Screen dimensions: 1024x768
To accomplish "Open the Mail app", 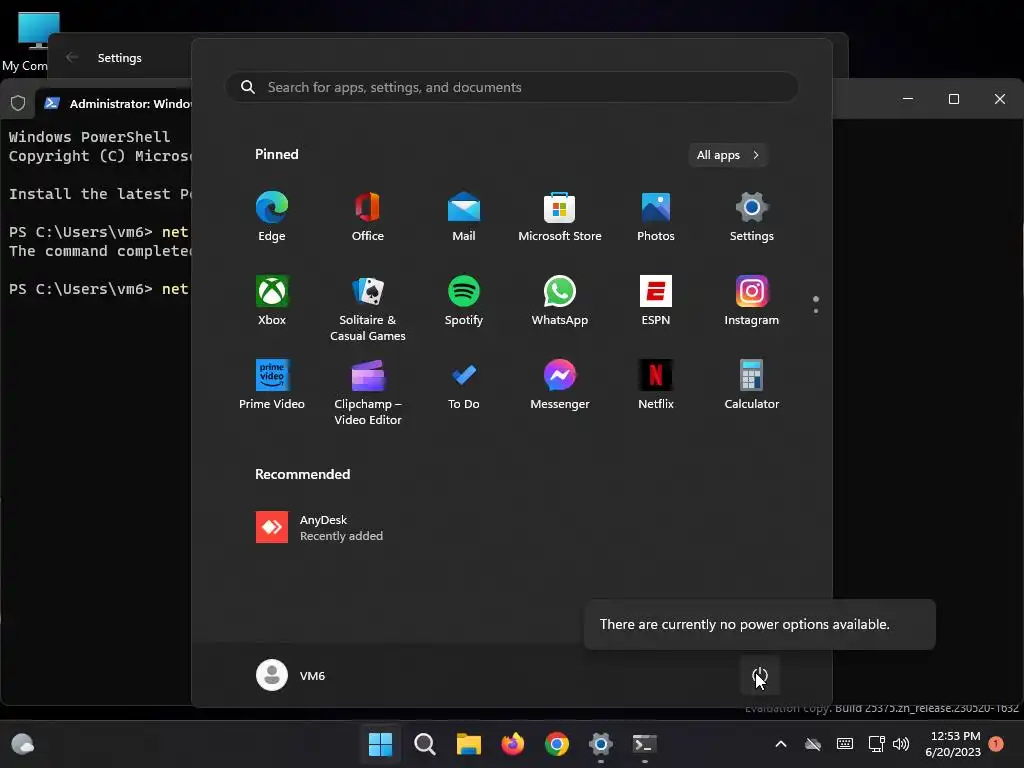I will 464,216.
